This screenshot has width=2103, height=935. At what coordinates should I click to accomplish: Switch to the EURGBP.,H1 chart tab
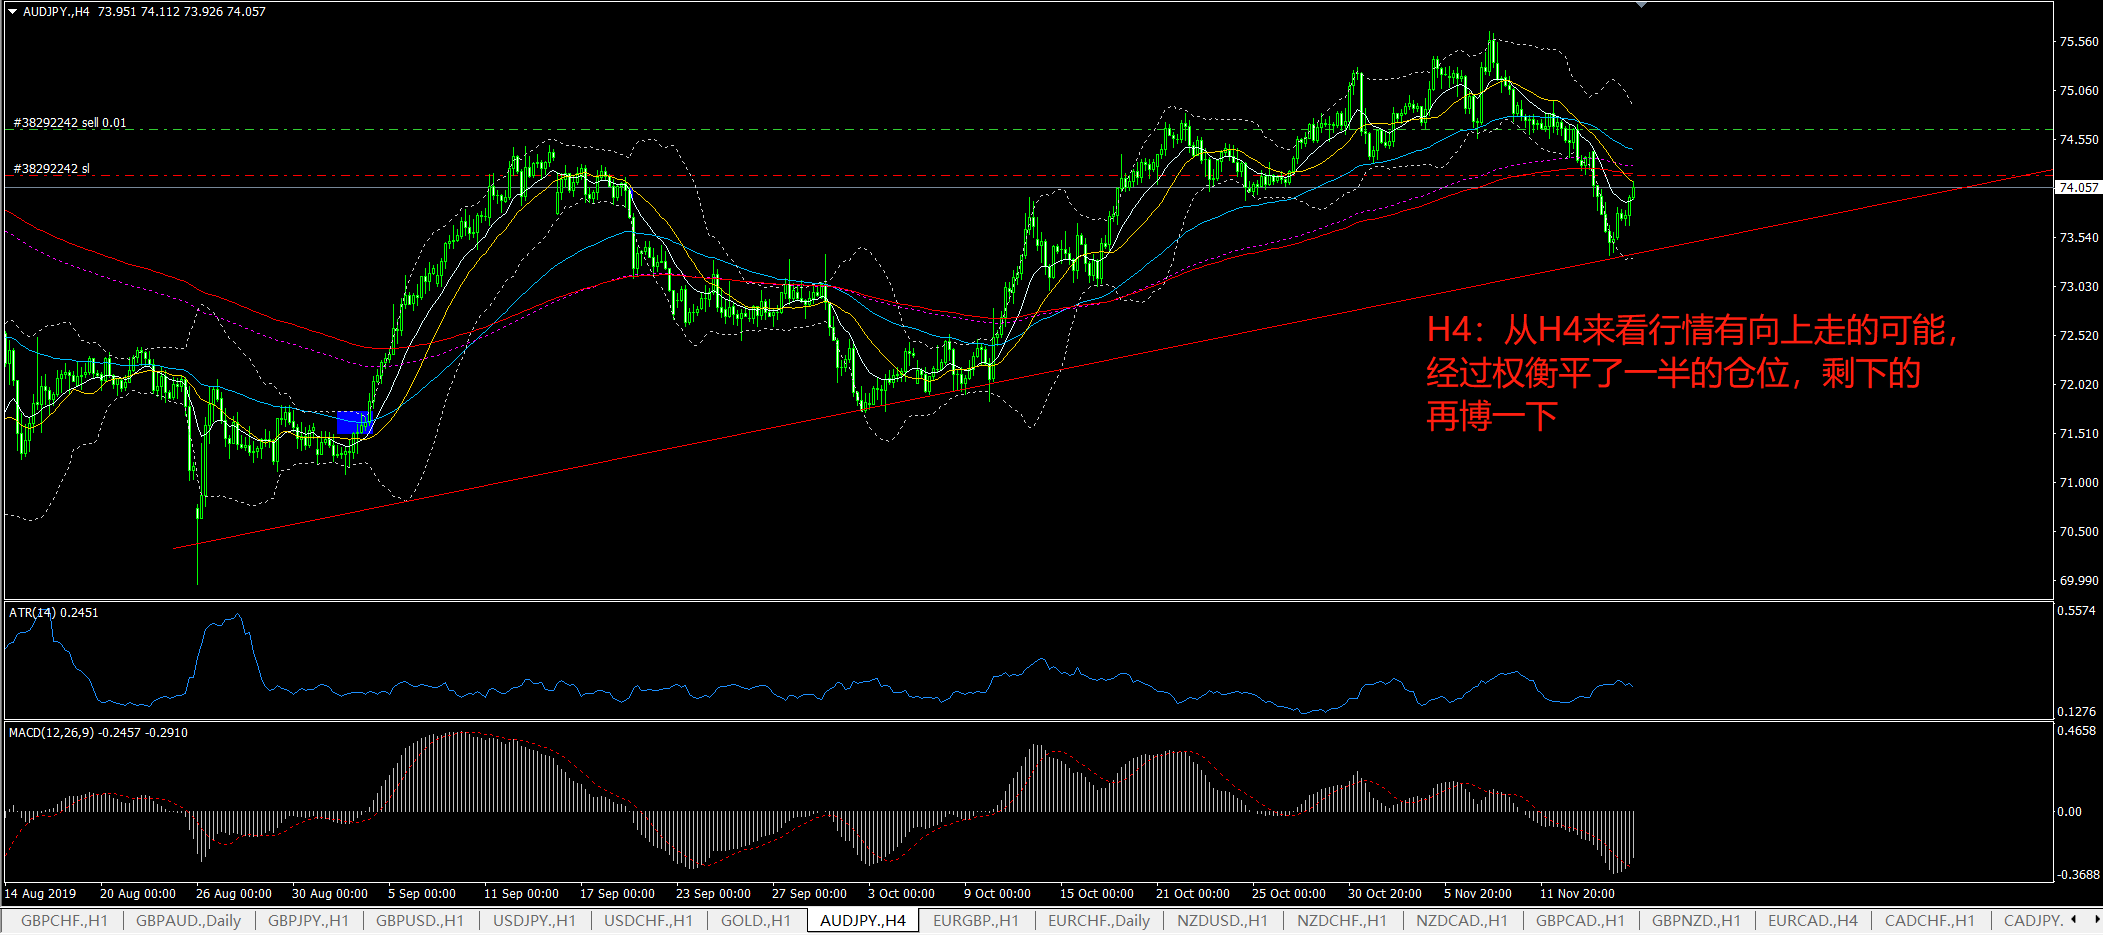976,921
